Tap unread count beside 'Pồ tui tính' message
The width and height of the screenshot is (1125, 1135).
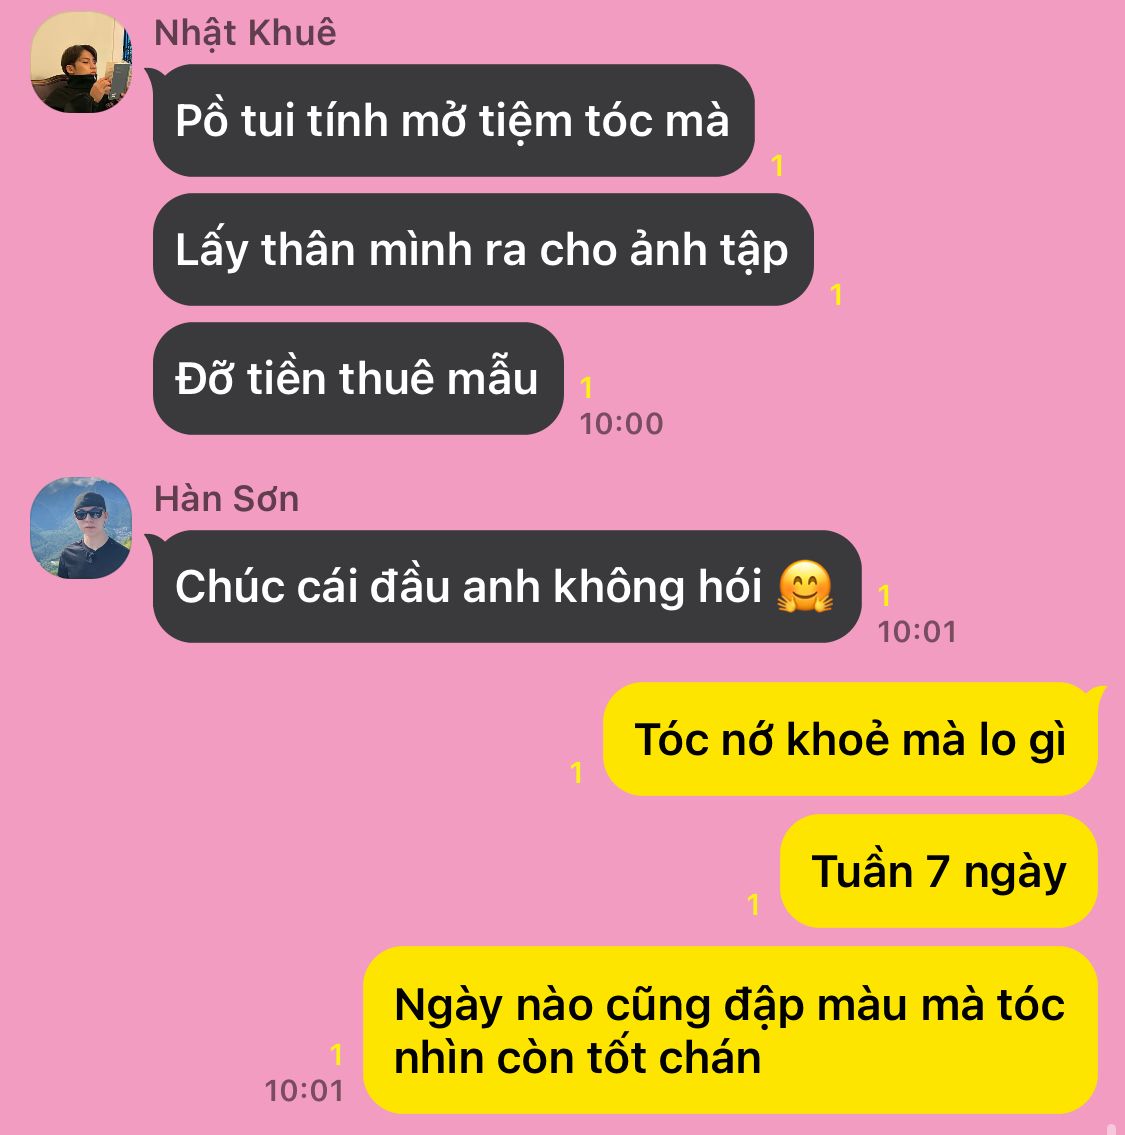(778, 166)
